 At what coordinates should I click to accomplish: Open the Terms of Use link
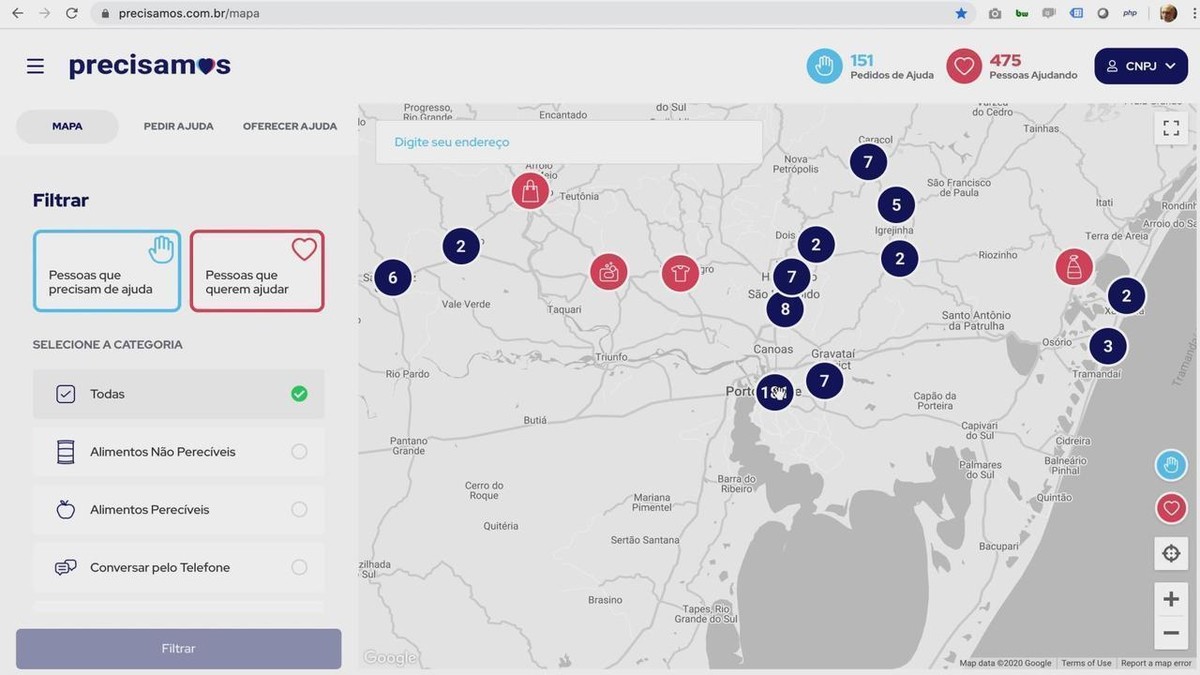point(1086,663)
